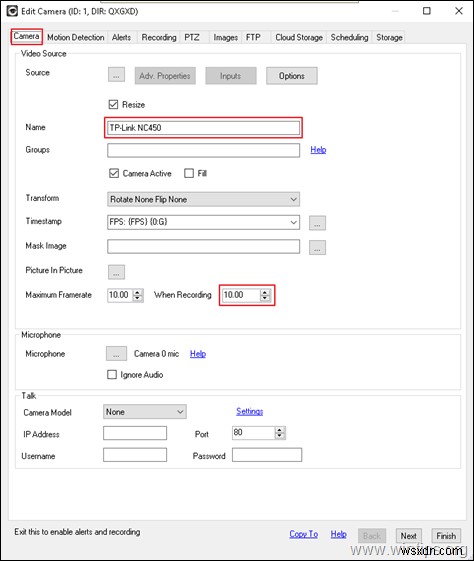474x561 pixels.
Task: Click the Finish button
Action: point(446,536)
